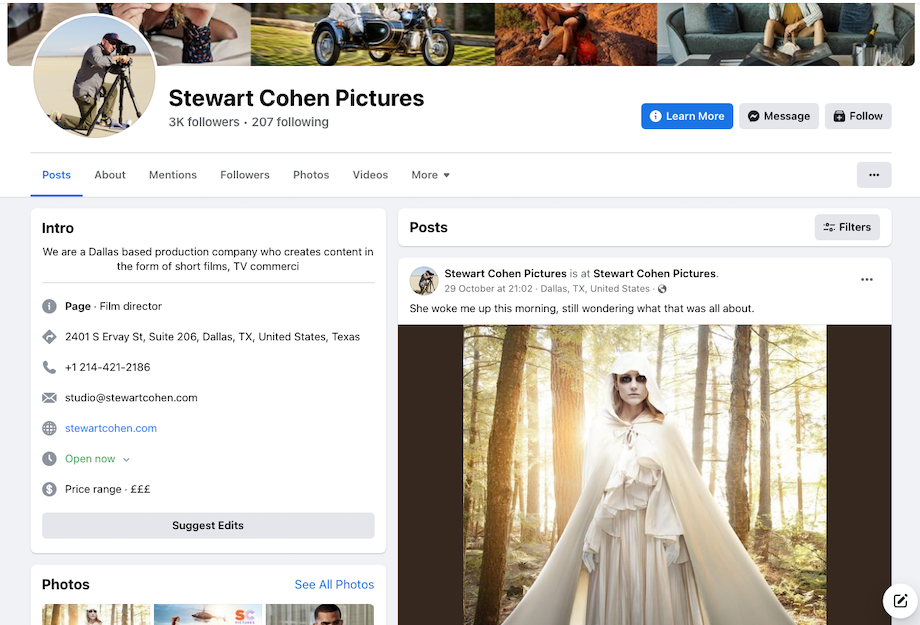Screen dimensions: 920x625
Task: Click the address 2401 S Ervay St
Action: 212,337
